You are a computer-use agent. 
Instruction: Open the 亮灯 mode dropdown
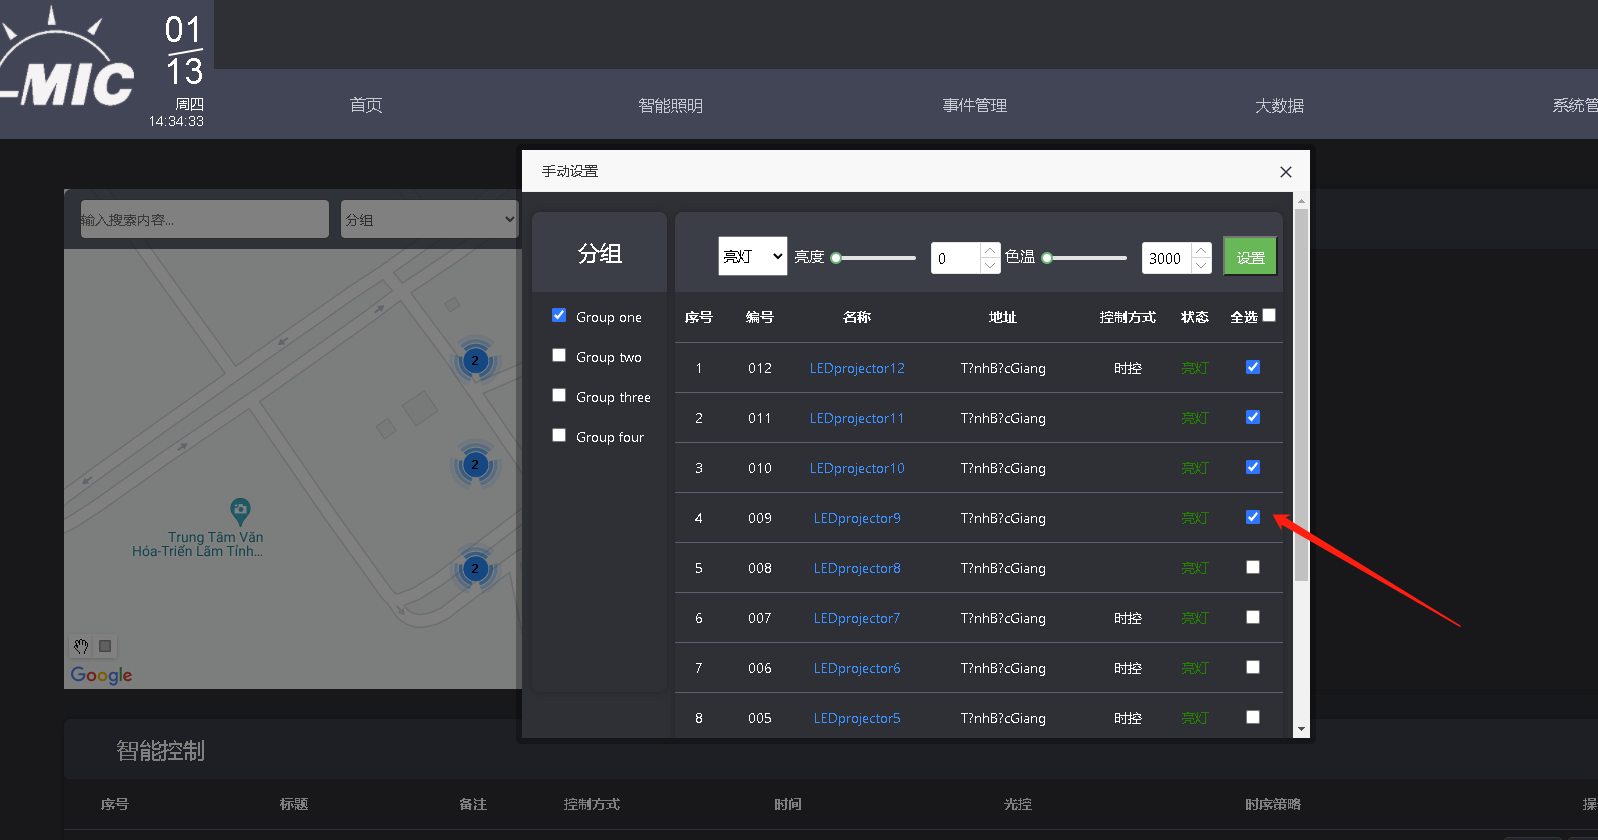tap(752, 257)
